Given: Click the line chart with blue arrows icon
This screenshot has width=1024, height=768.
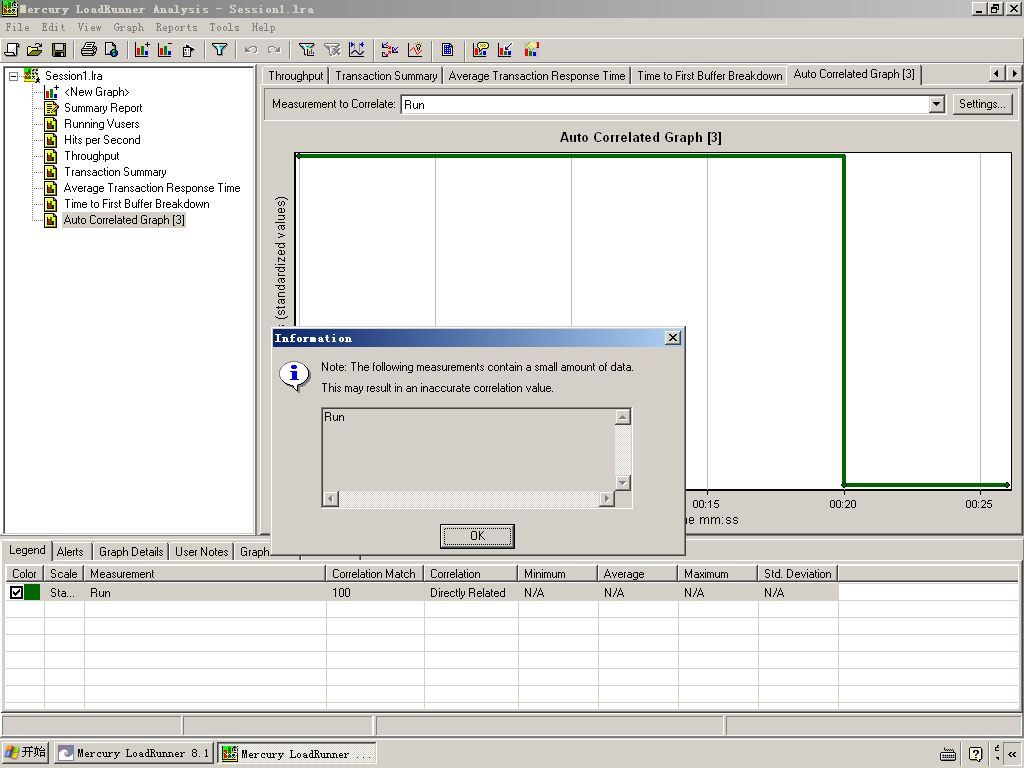Looking at the screenshot, I should pos(357,50).
